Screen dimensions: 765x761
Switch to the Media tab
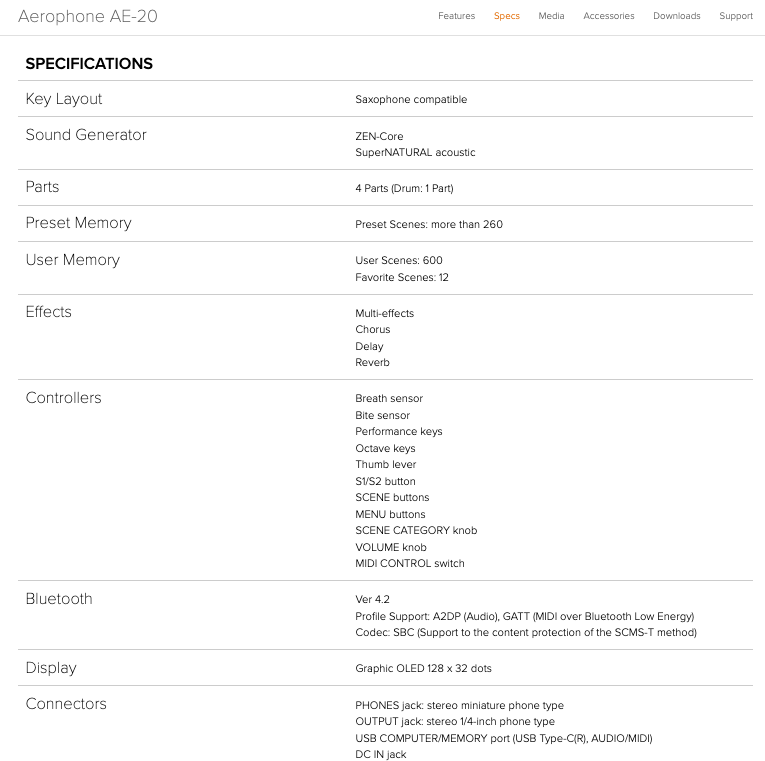pyautogui.click(x=551, y=16)
